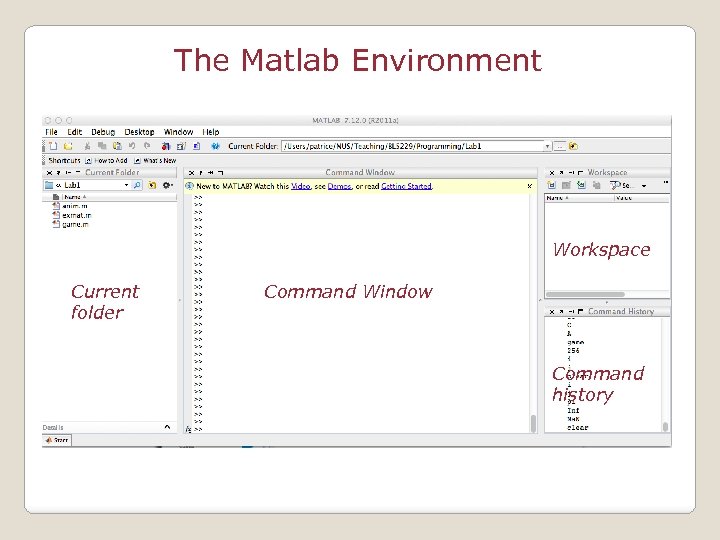720x540 pixels.
Task: Undock the Workspace panel
Action: pyautogui.click(x=561, y=173)
